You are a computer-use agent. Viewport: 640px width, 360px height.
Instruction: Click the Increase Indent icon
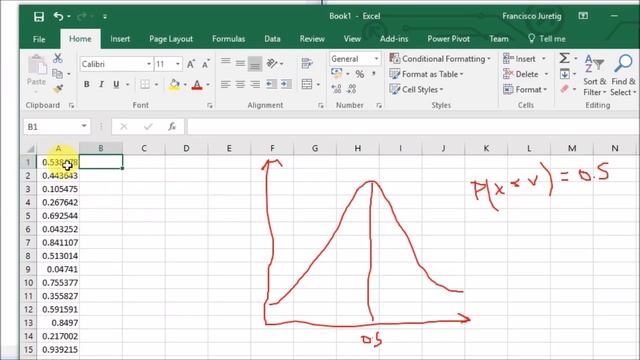pos(286,84)
